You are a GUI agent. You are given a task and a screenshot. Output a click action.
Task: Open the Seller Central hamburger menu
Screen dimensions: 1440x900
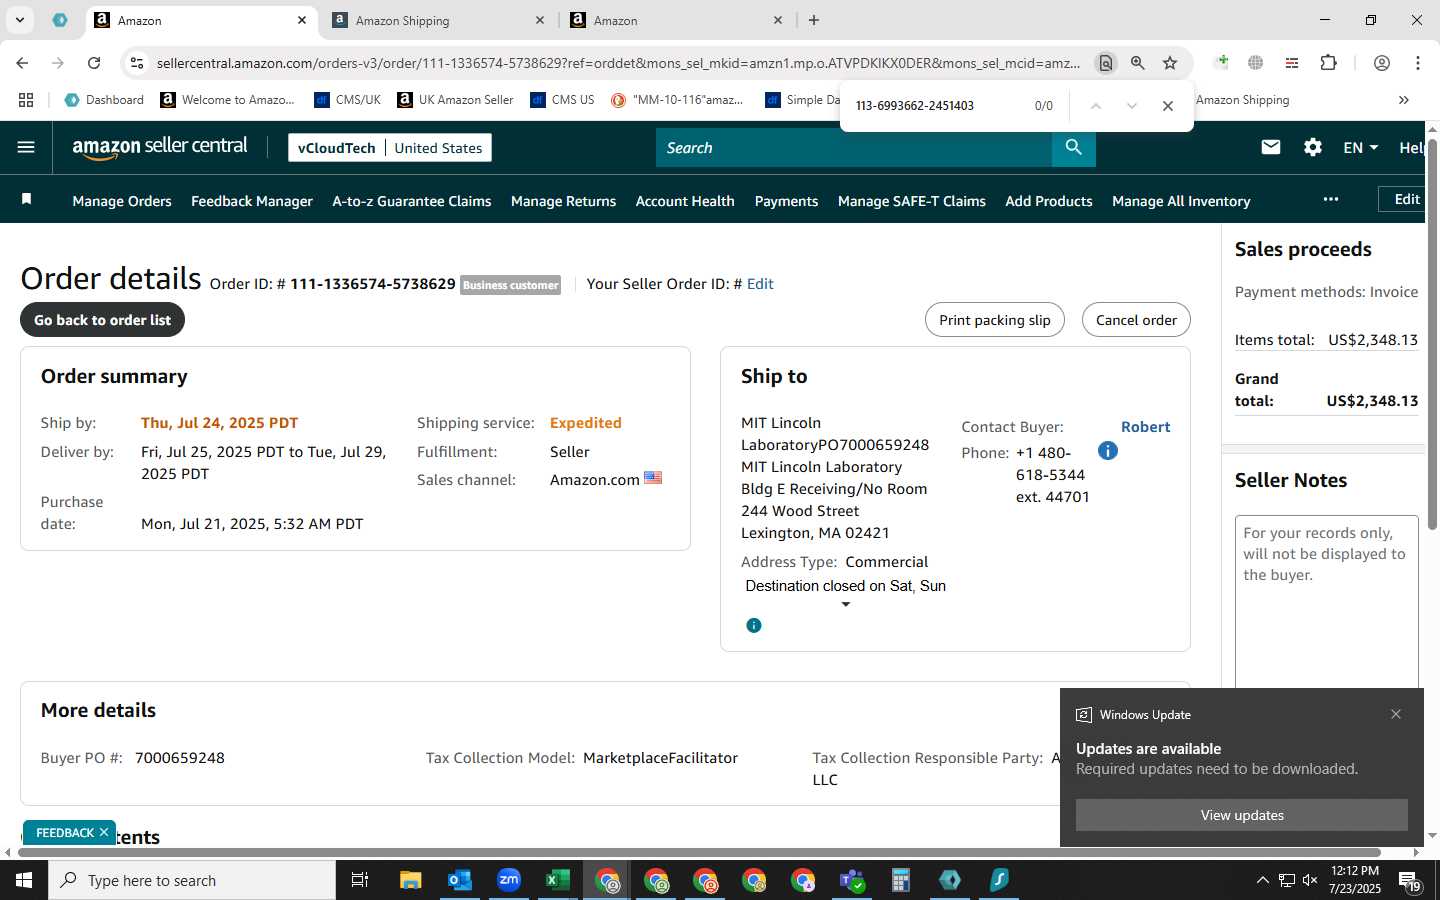pos(26,147)
